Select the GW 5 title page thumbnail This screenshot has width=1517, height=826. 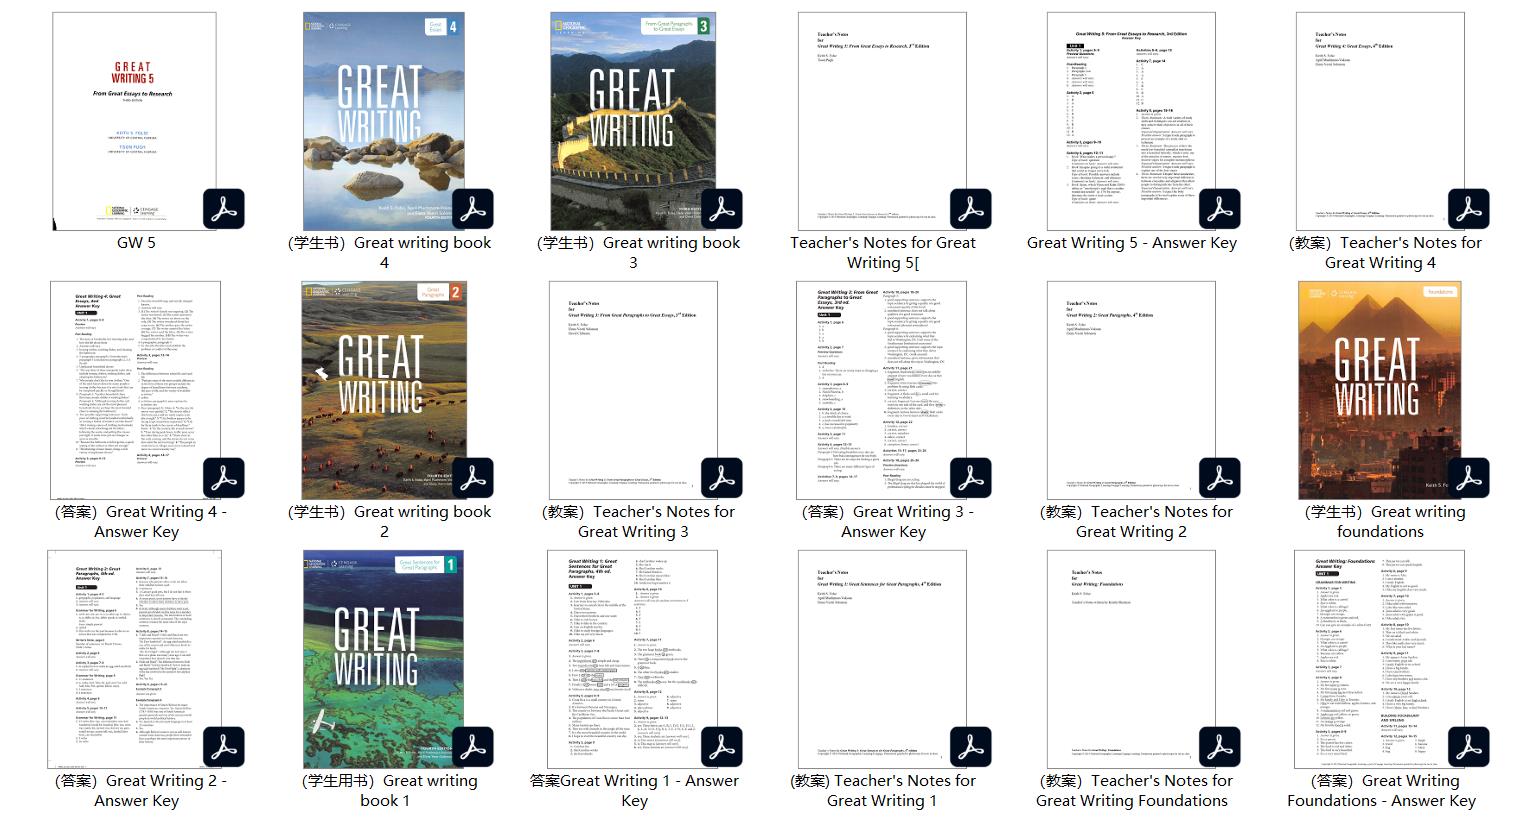(x=133, y=110)
